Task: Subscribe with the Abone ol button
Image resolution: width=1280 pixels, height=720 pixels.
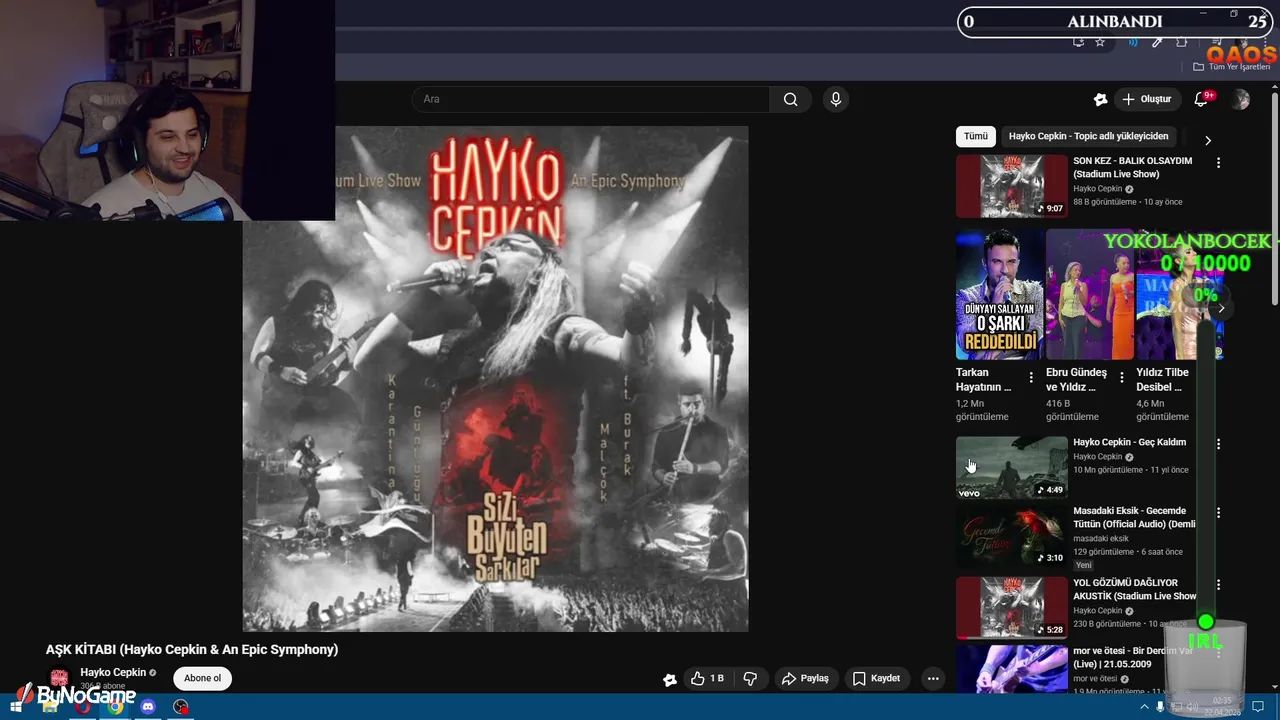Action: (202, 678)
